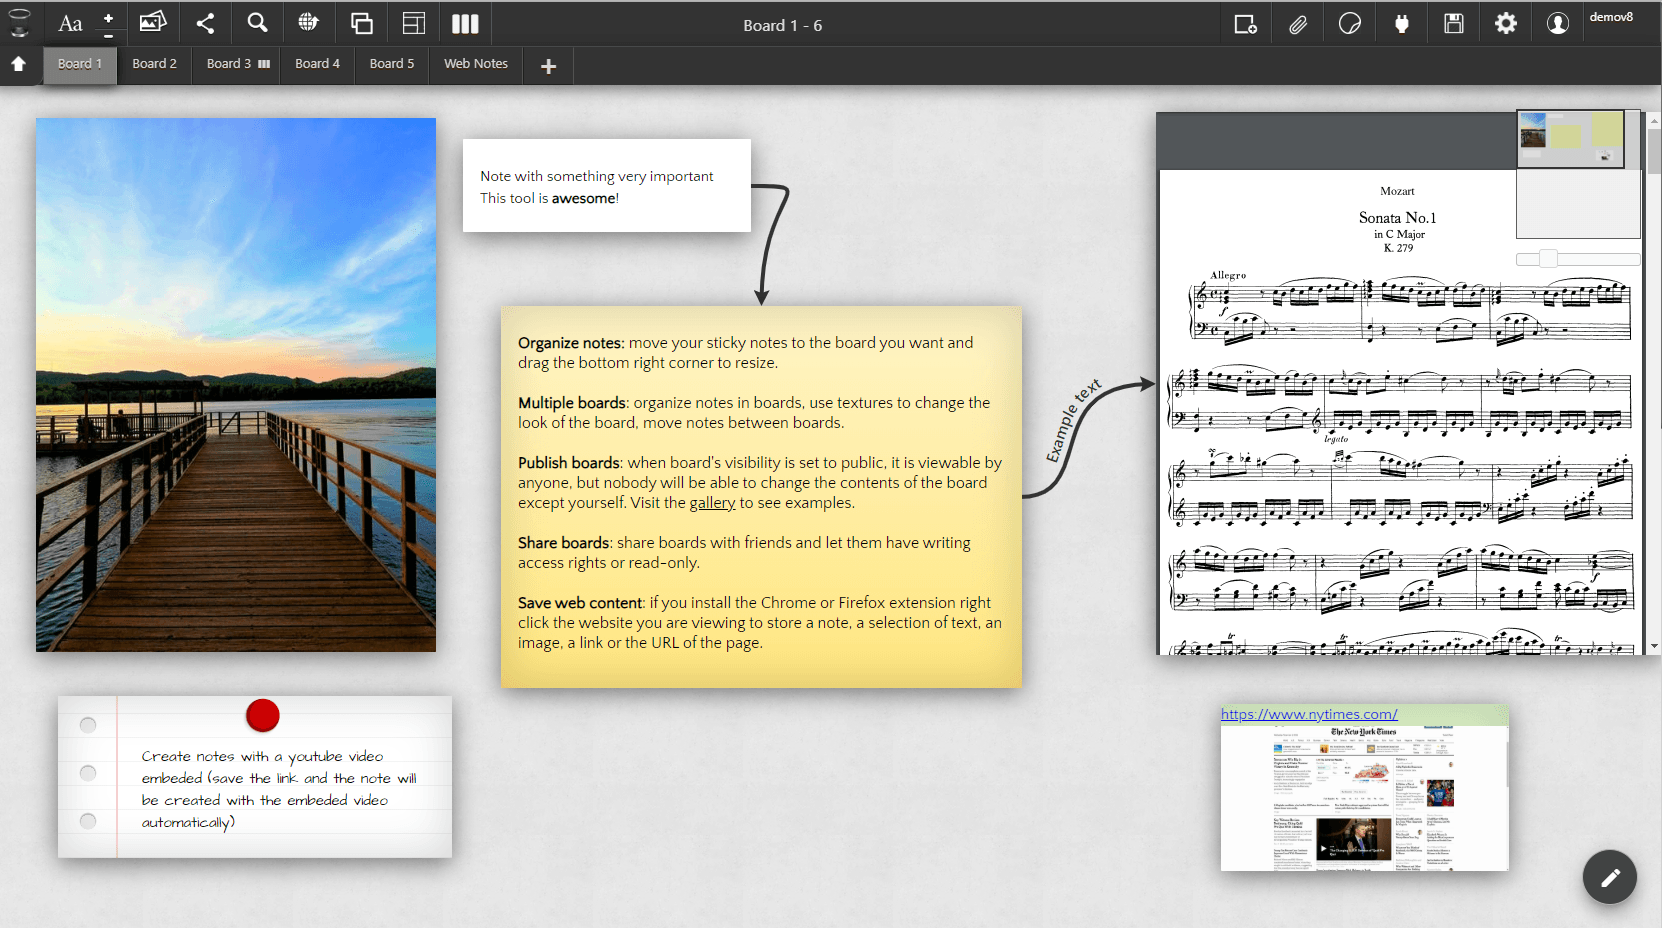
Task: Open the Aa font style tool
Action: coord(70,23)
